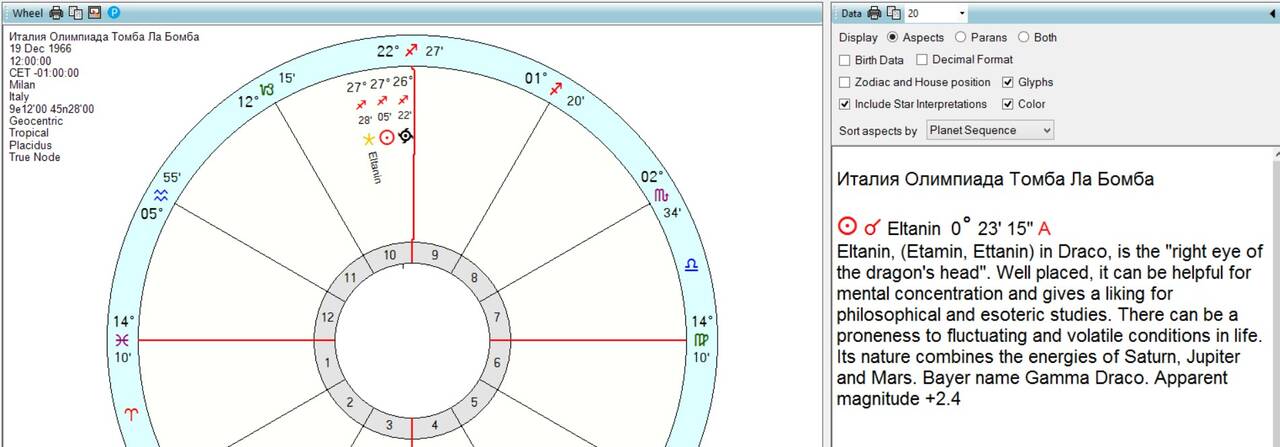Image resolution: width=1280 pixels, height=447 pixels.
Task: Click the conjunction glyph in aspect list
Action: point(872,228)
